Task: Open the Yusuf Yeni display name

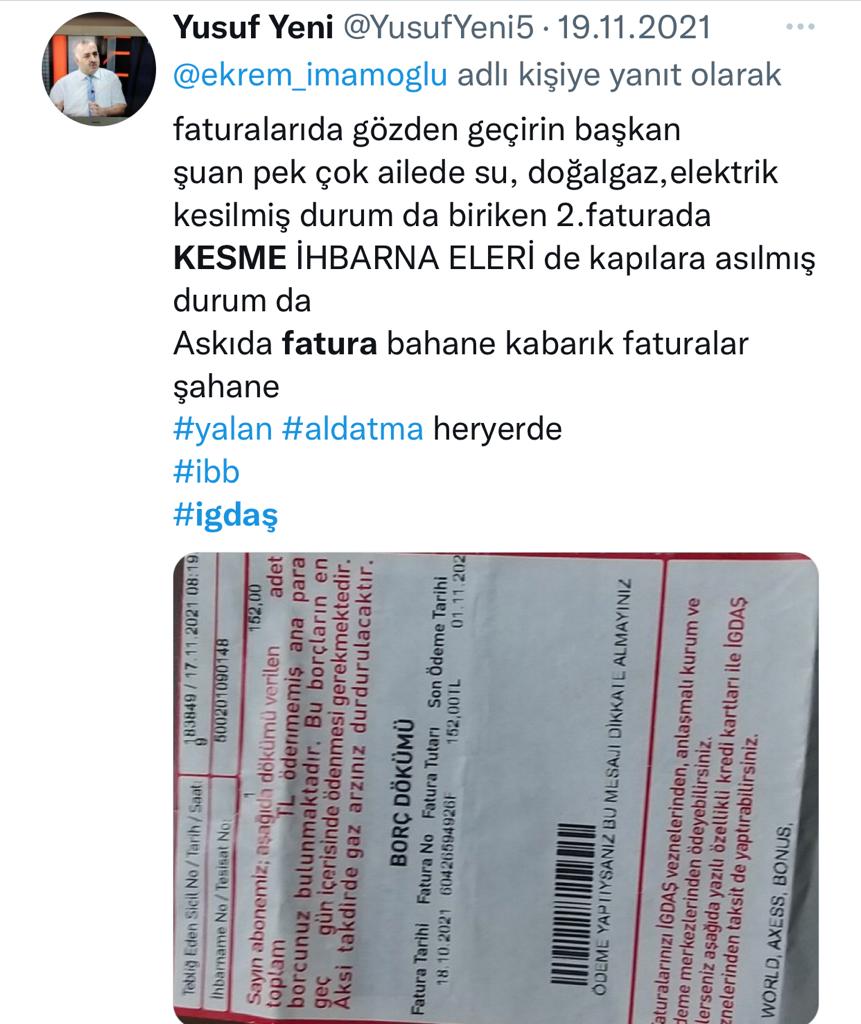Action: coord(253,27)
